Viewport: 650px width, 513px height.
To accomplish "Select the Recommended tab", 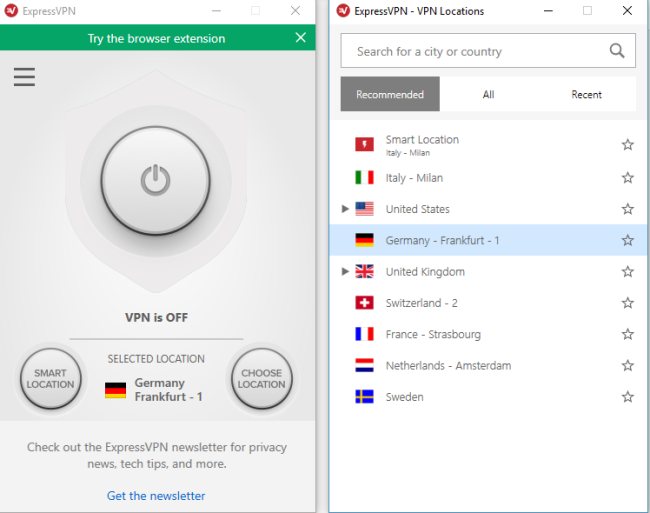I will pos(390,95).
